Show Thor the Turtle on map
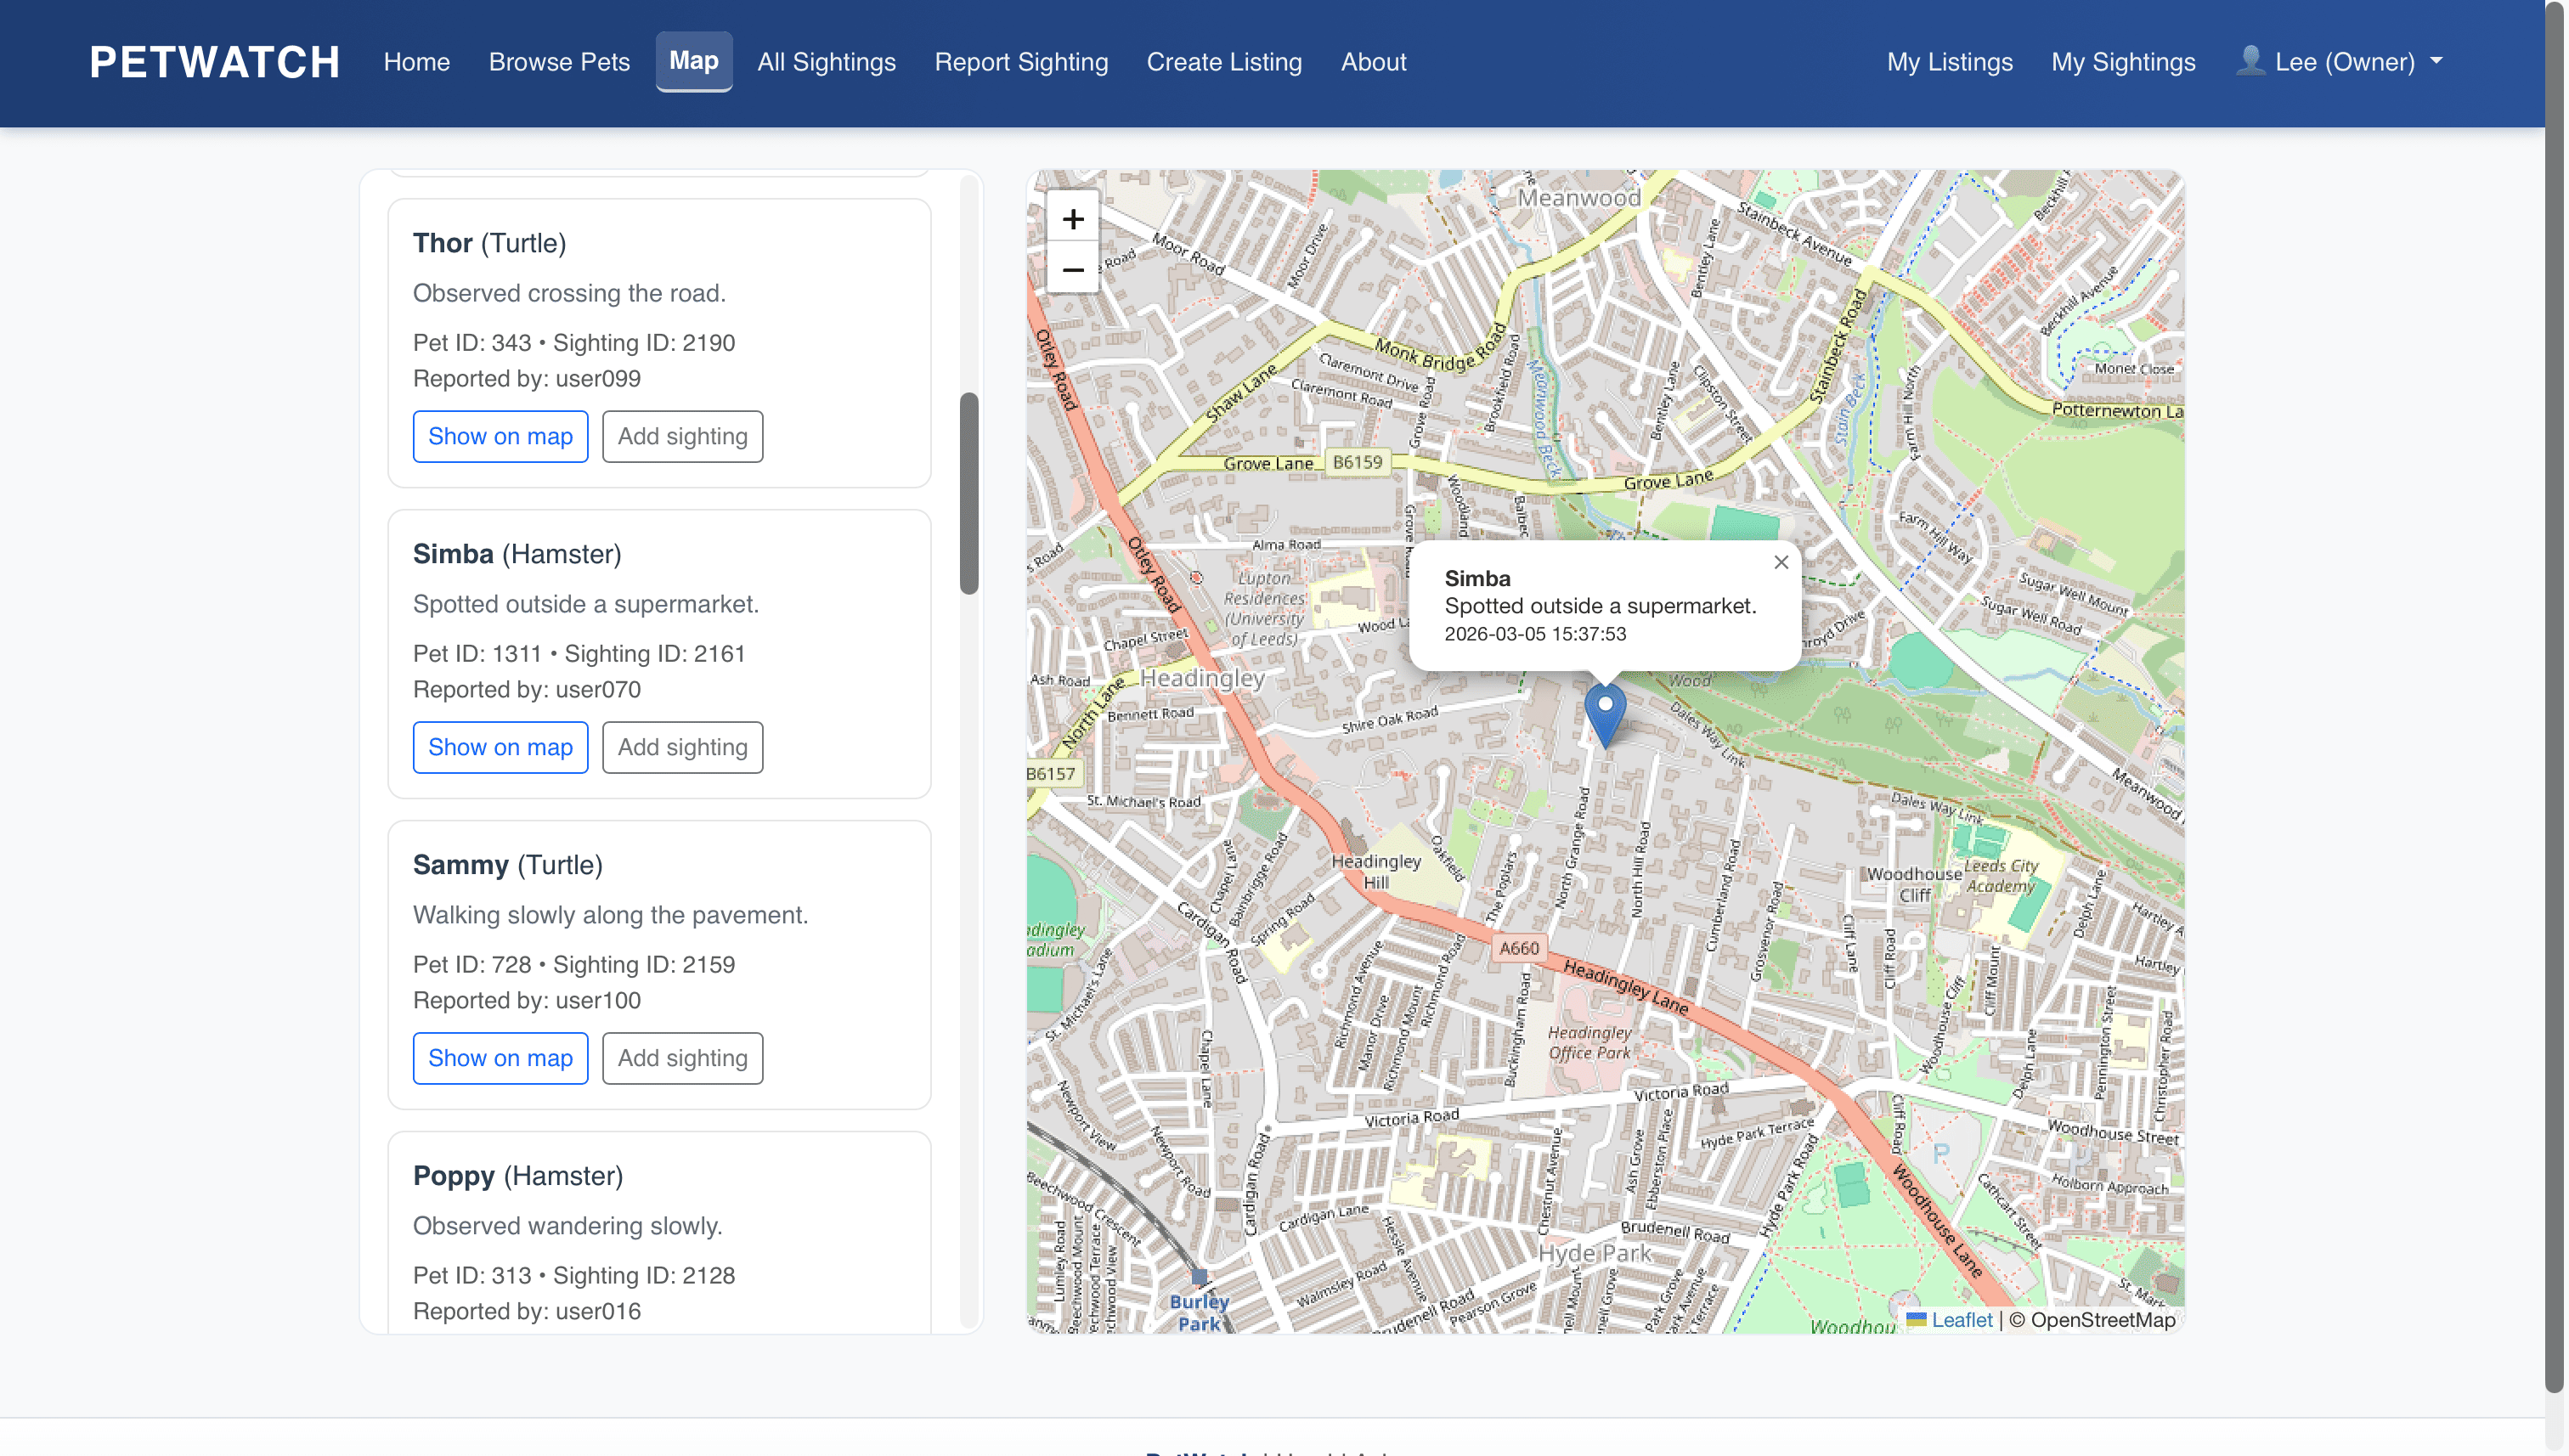The height and width of the screenshot is (1456, 2569). 500,436
